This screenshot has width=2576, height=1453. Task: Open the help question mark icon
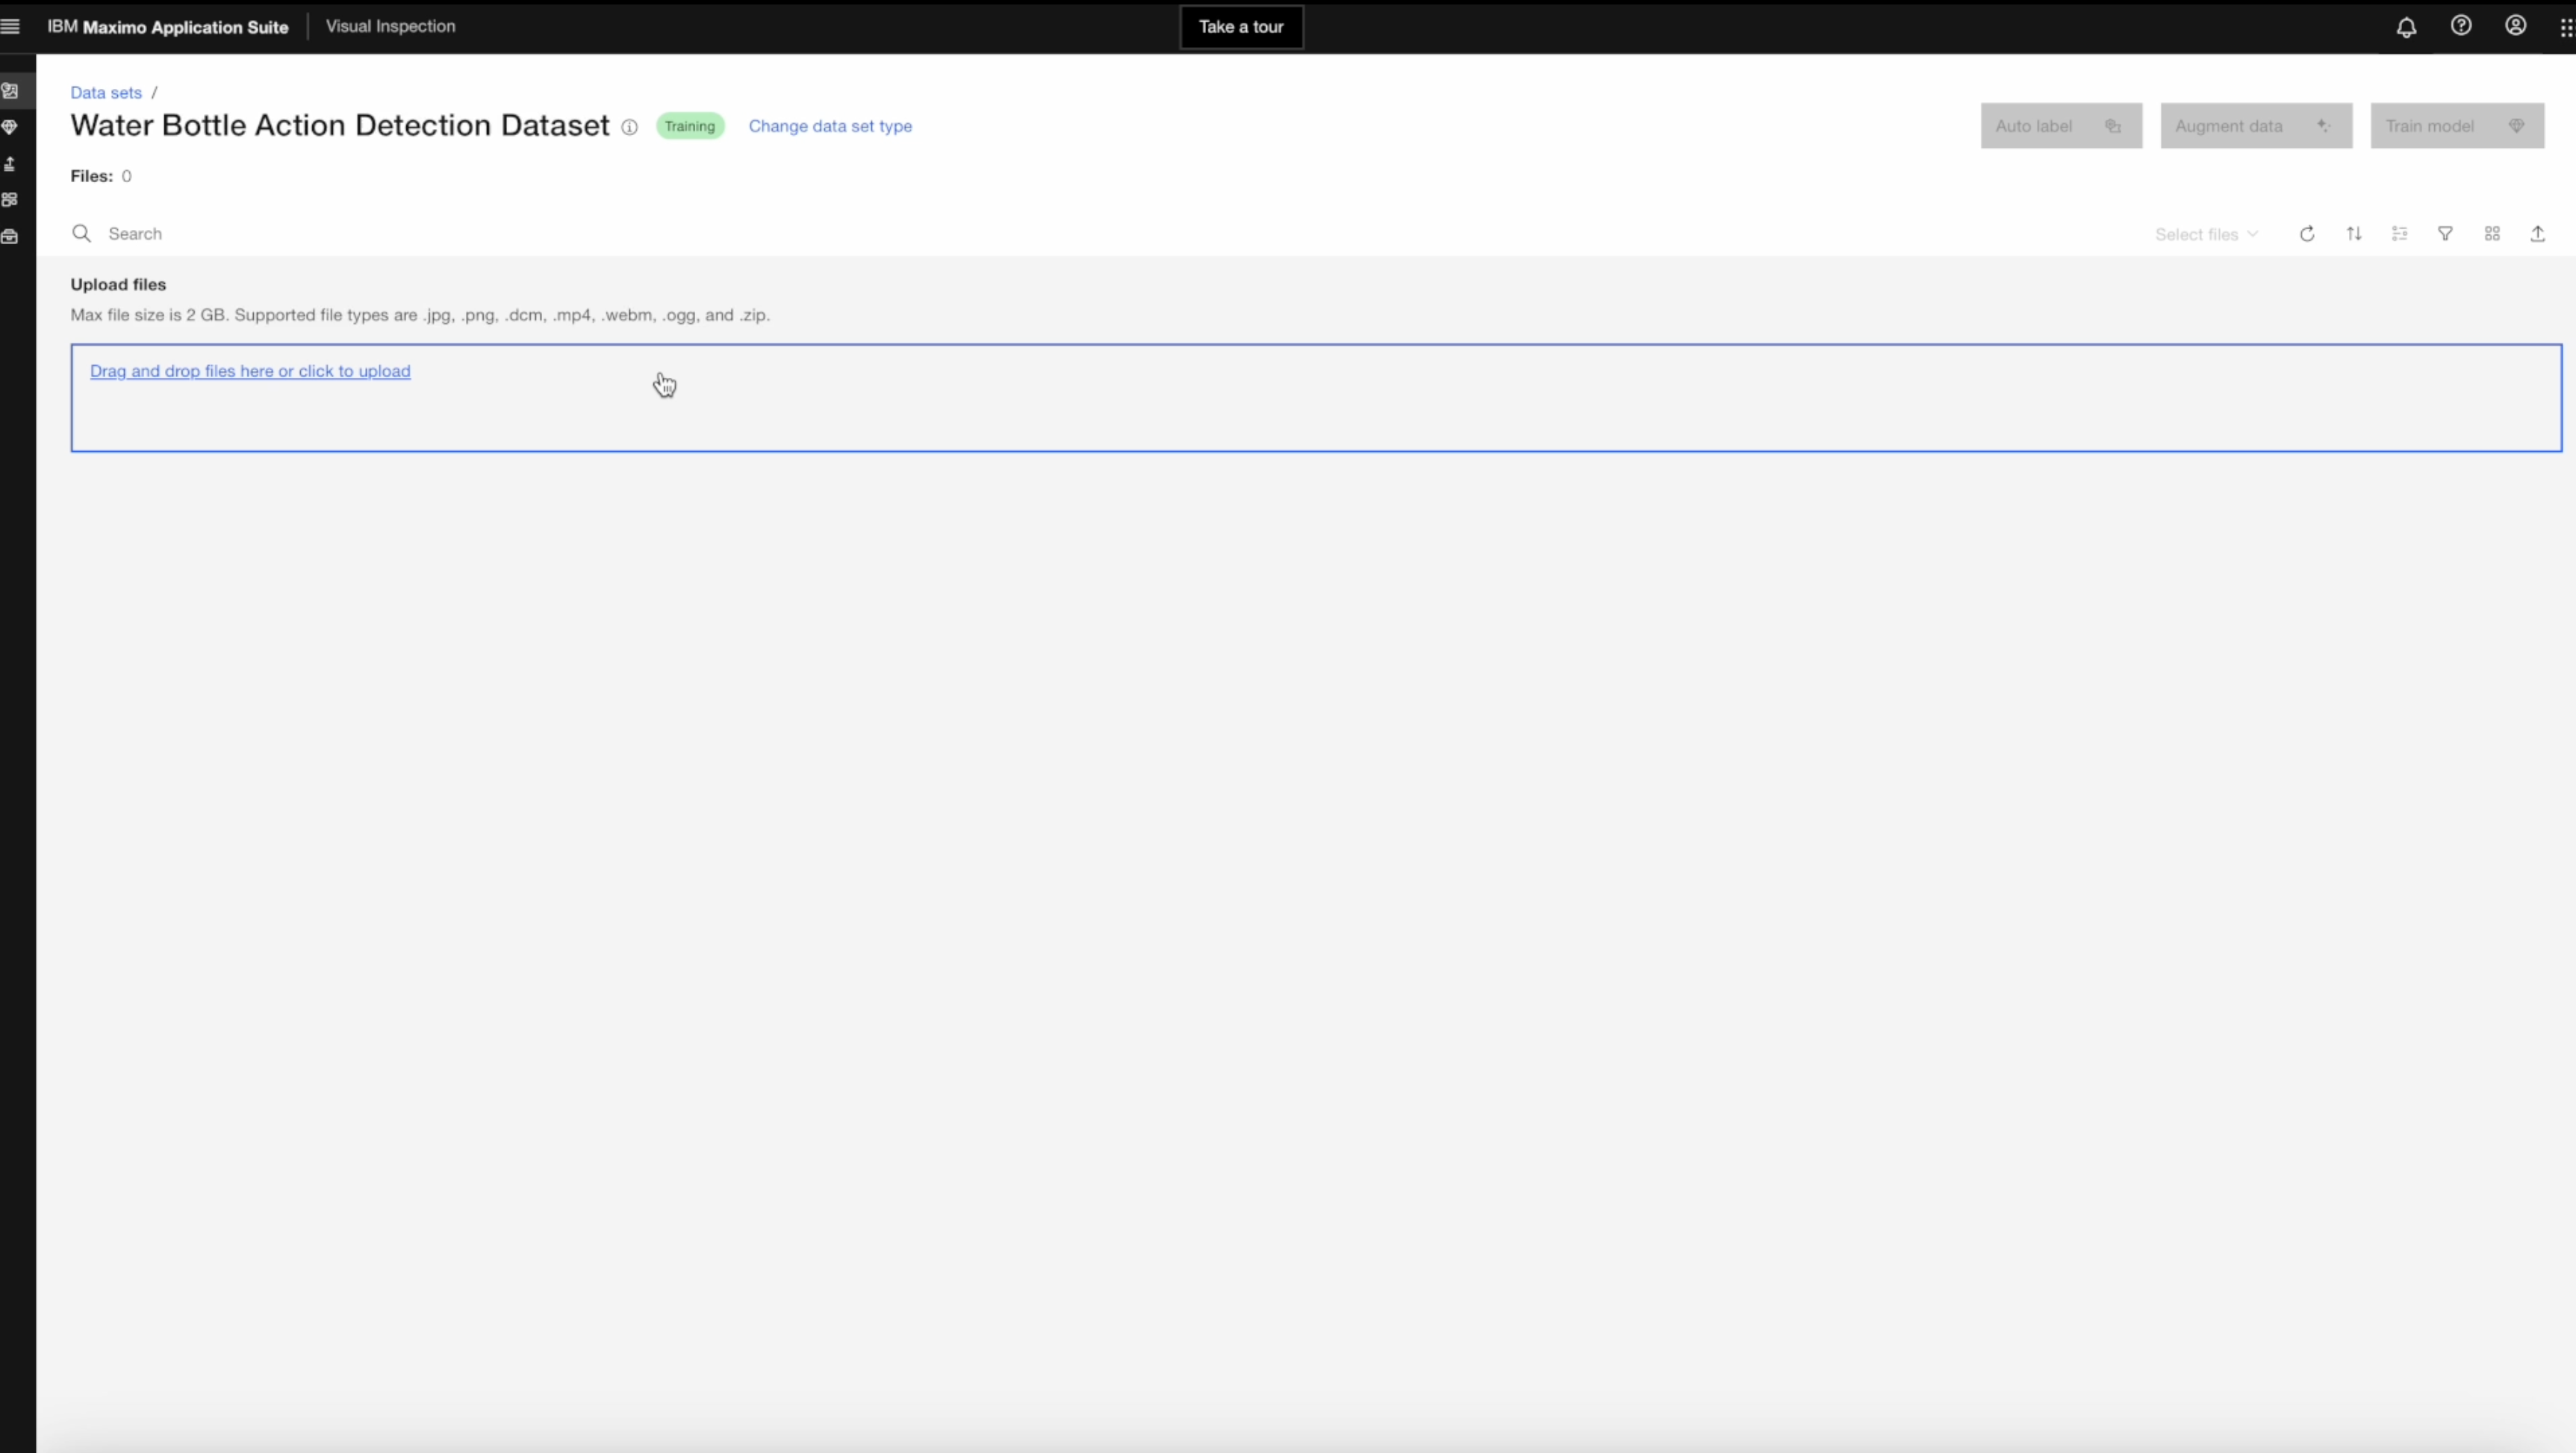pos(2461,26)
